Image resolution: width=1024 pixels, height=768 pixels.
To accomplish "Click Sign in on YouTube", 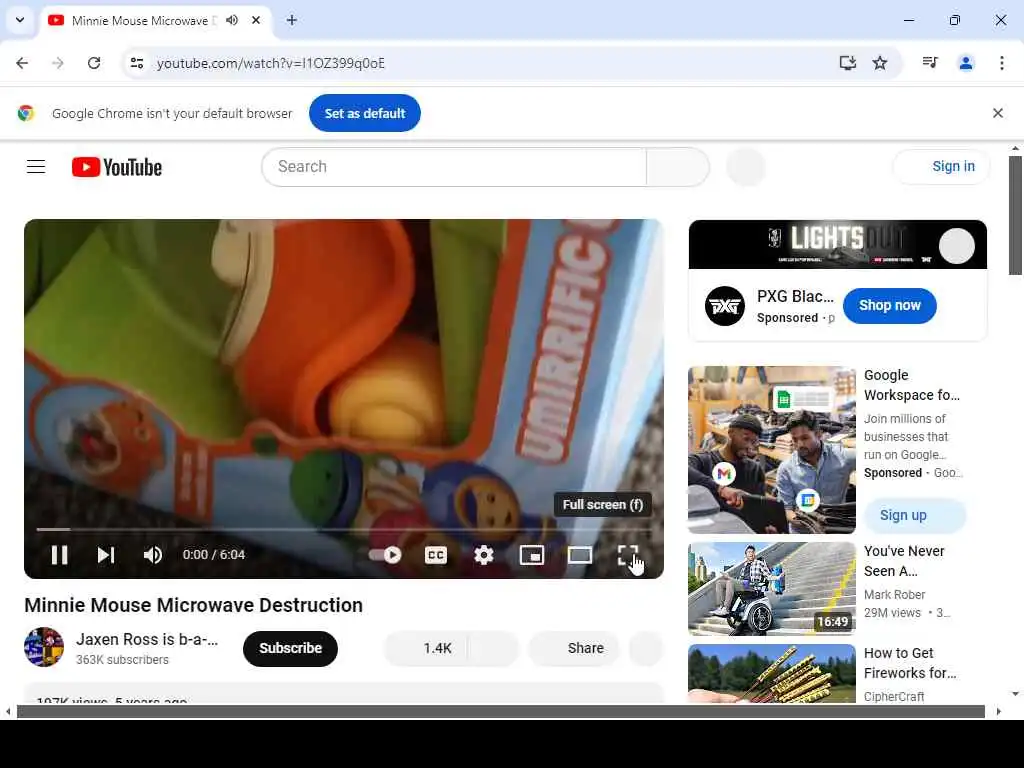I will pos(941,167).
